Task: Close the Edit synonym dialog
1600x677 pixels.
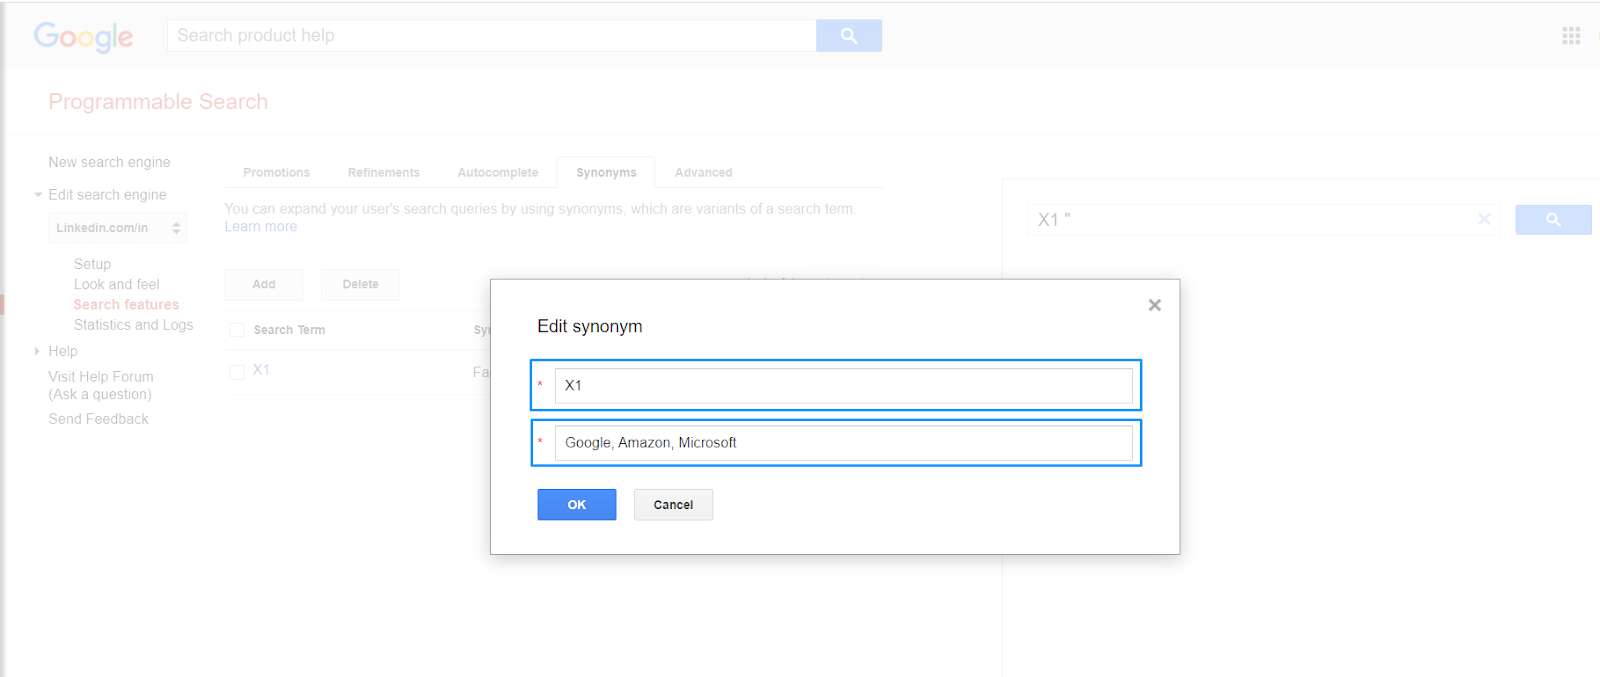Action: 1154,305
